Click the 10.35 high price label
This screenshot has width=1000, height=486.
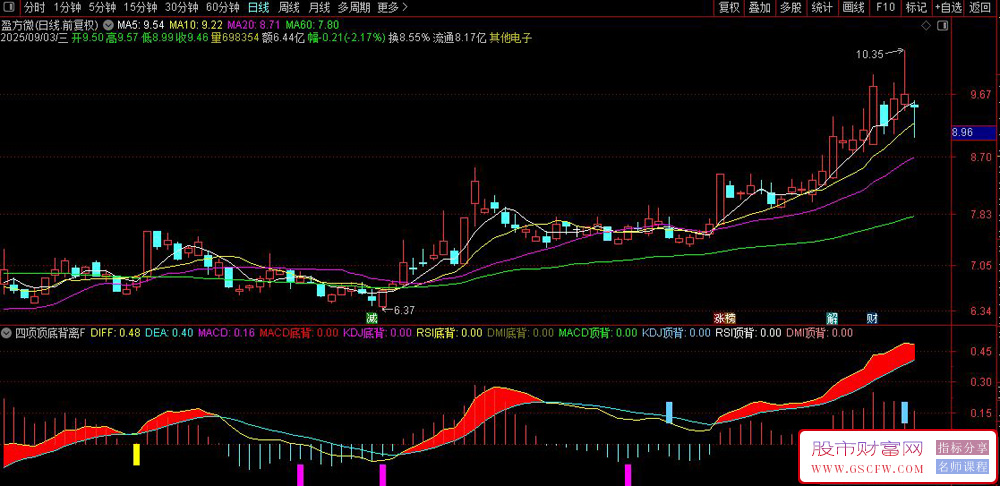pos(869,55)
